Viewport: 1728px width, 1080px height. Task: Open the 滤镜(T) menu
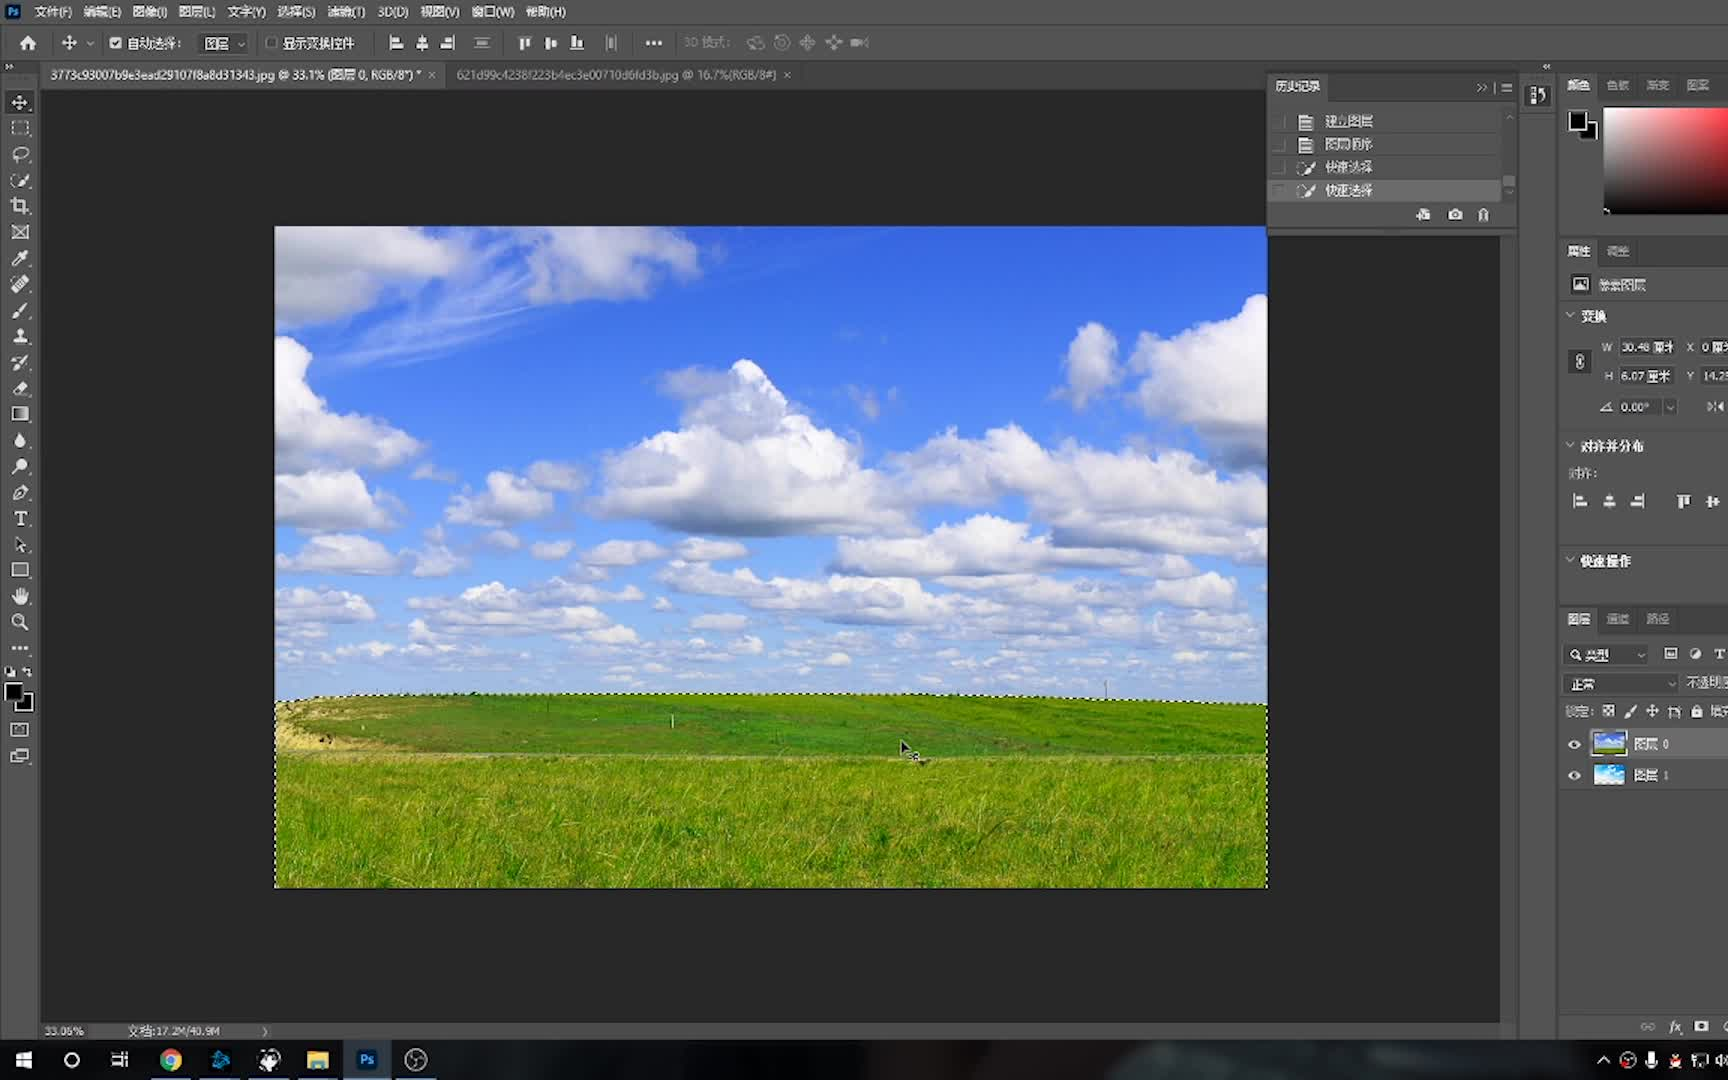coord(346,12)
